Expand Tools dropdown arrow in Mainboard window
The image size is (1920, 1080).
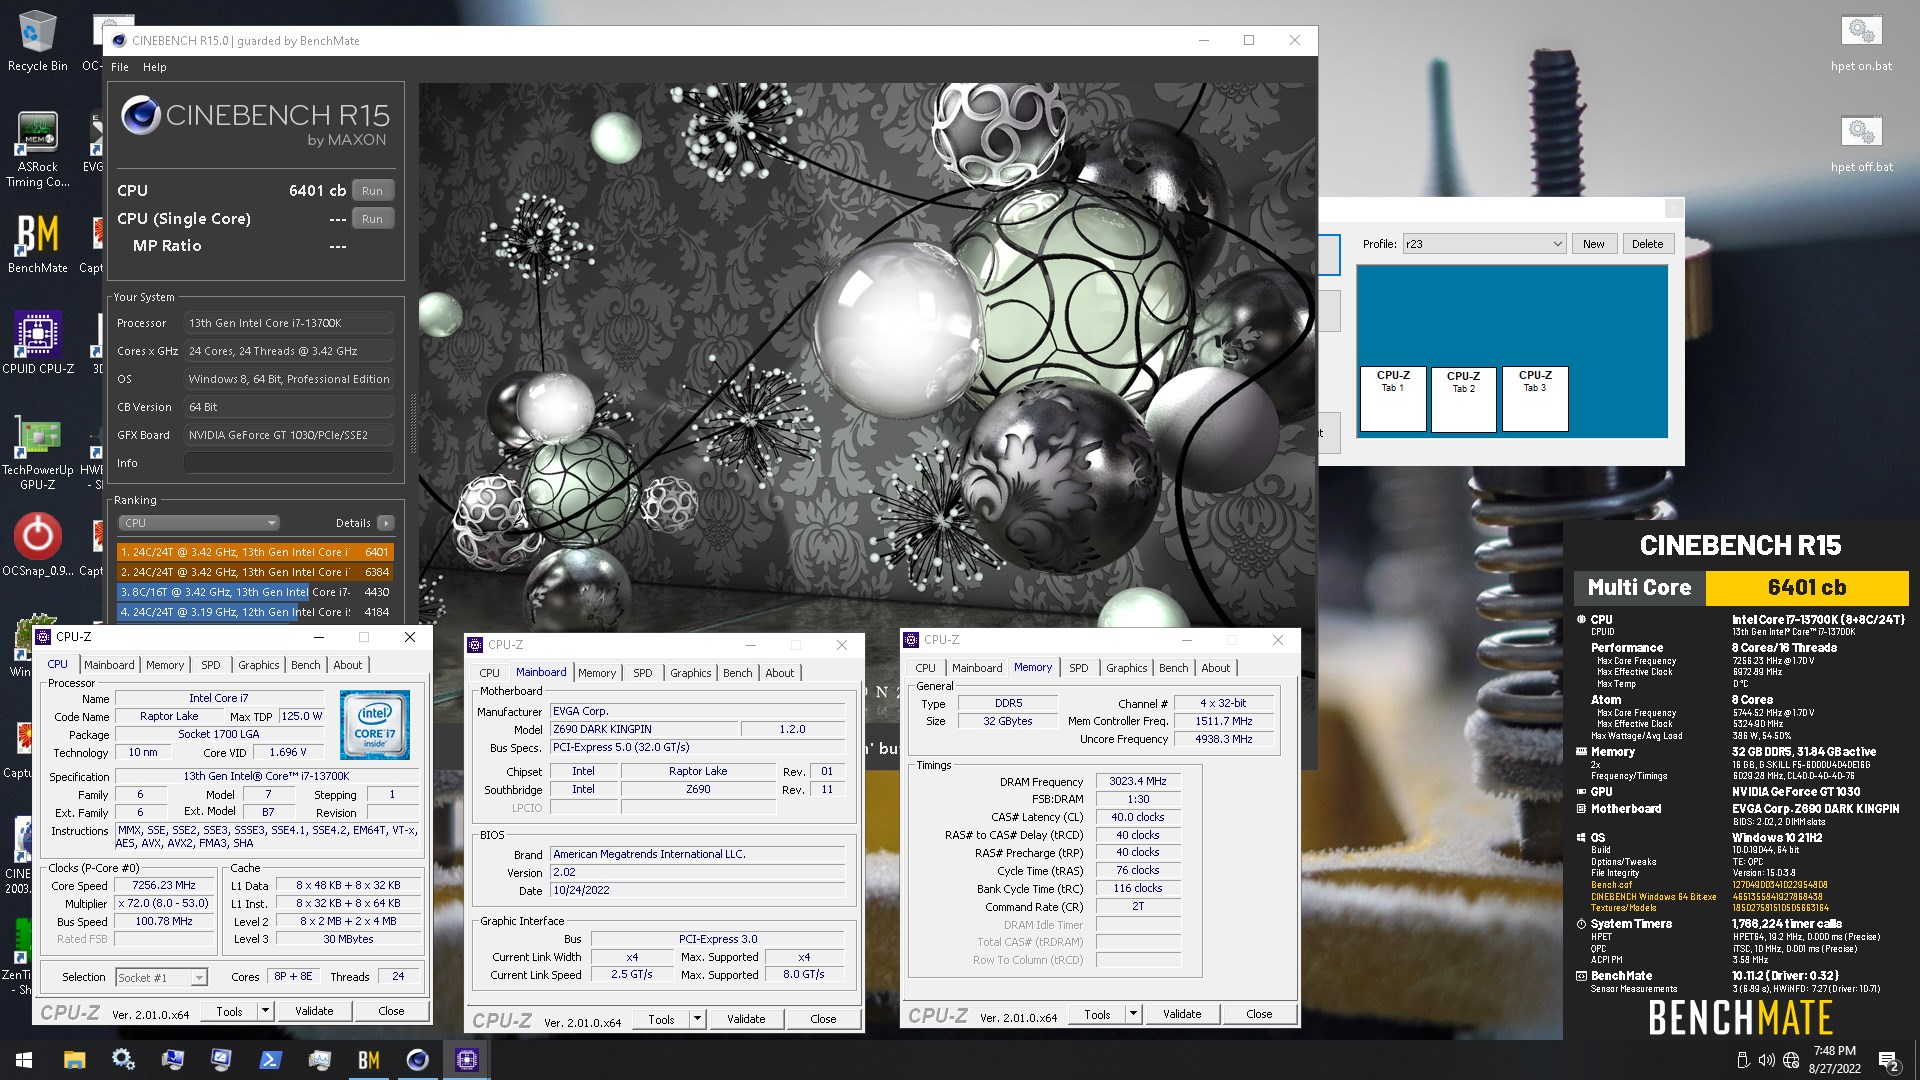pos(697,1019)
